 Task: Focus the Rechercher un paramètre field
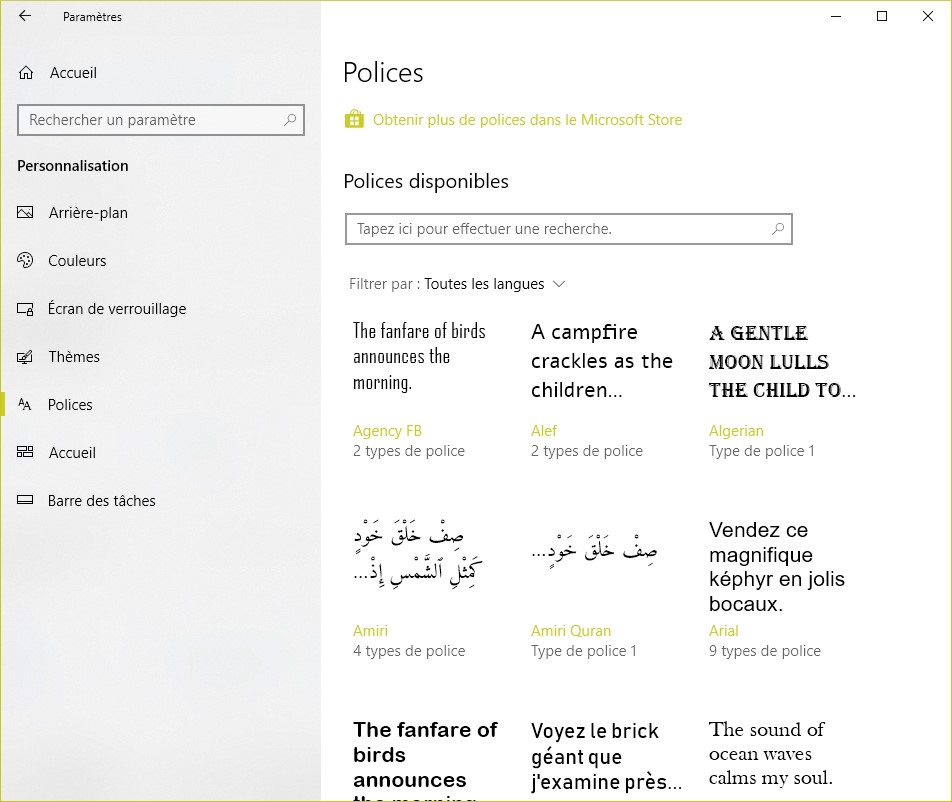pyautogui.click(x=150, y=120)
